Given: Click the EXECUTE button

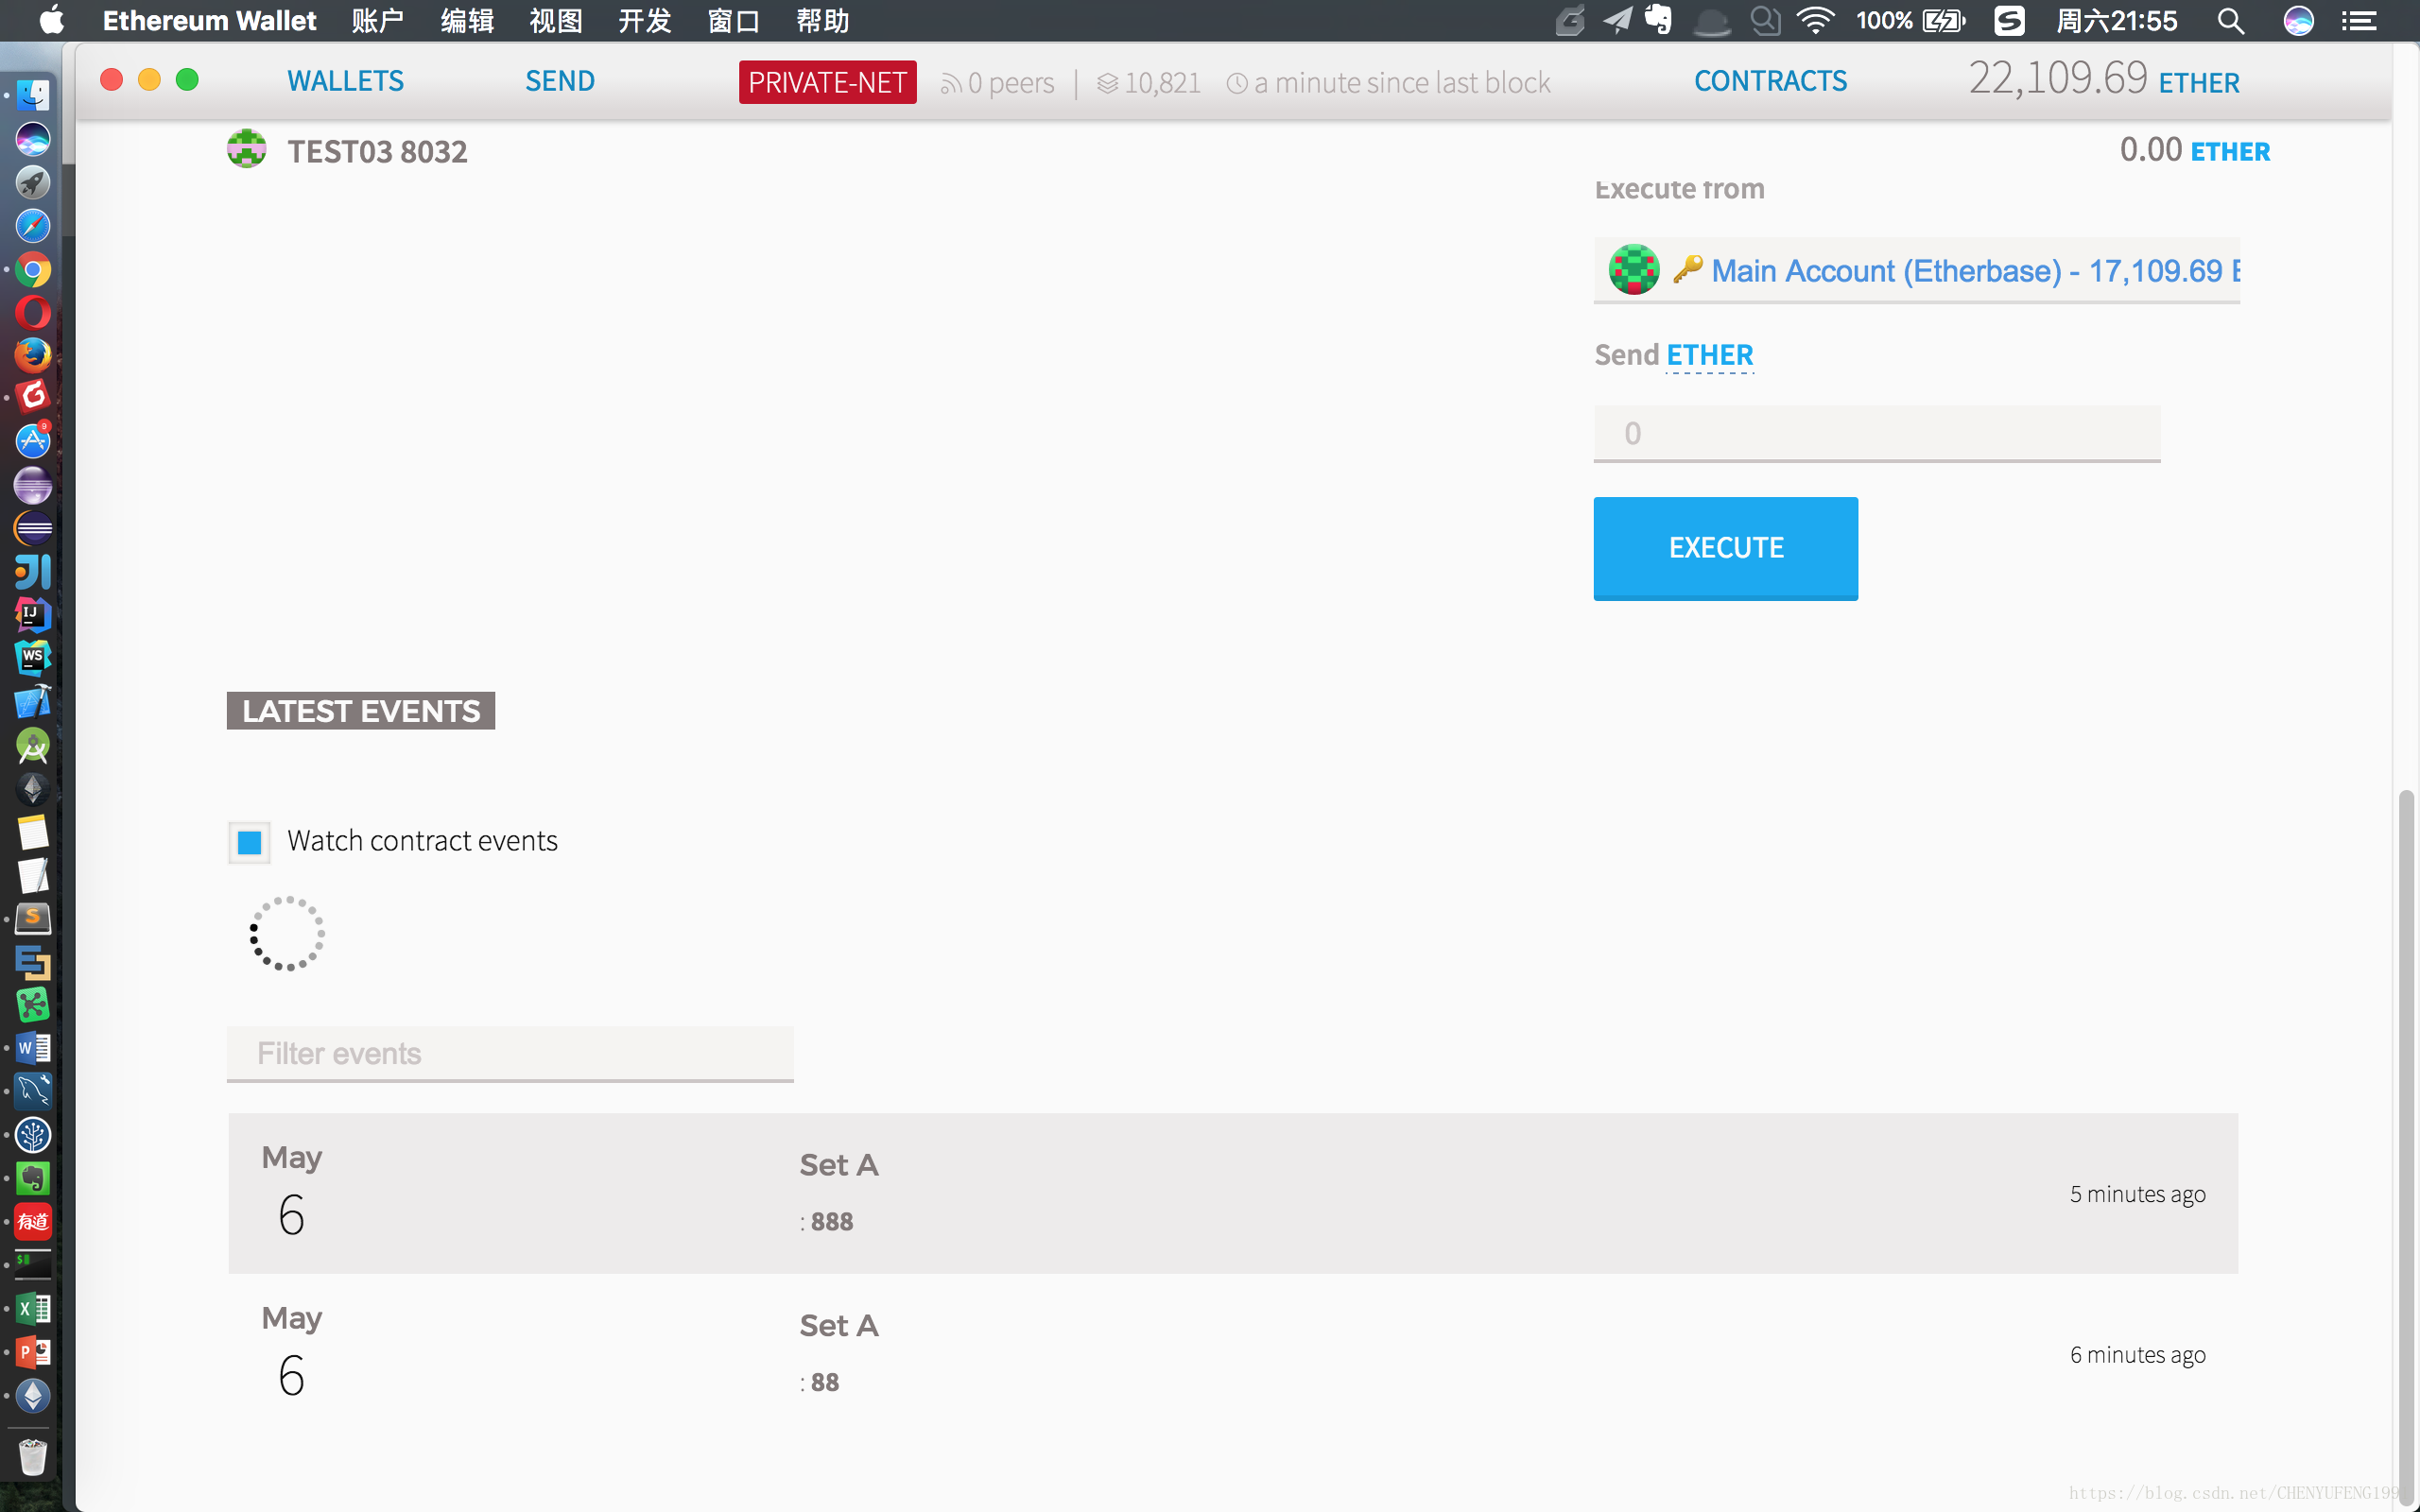Looking at the screenshot, I should 1726,547.
